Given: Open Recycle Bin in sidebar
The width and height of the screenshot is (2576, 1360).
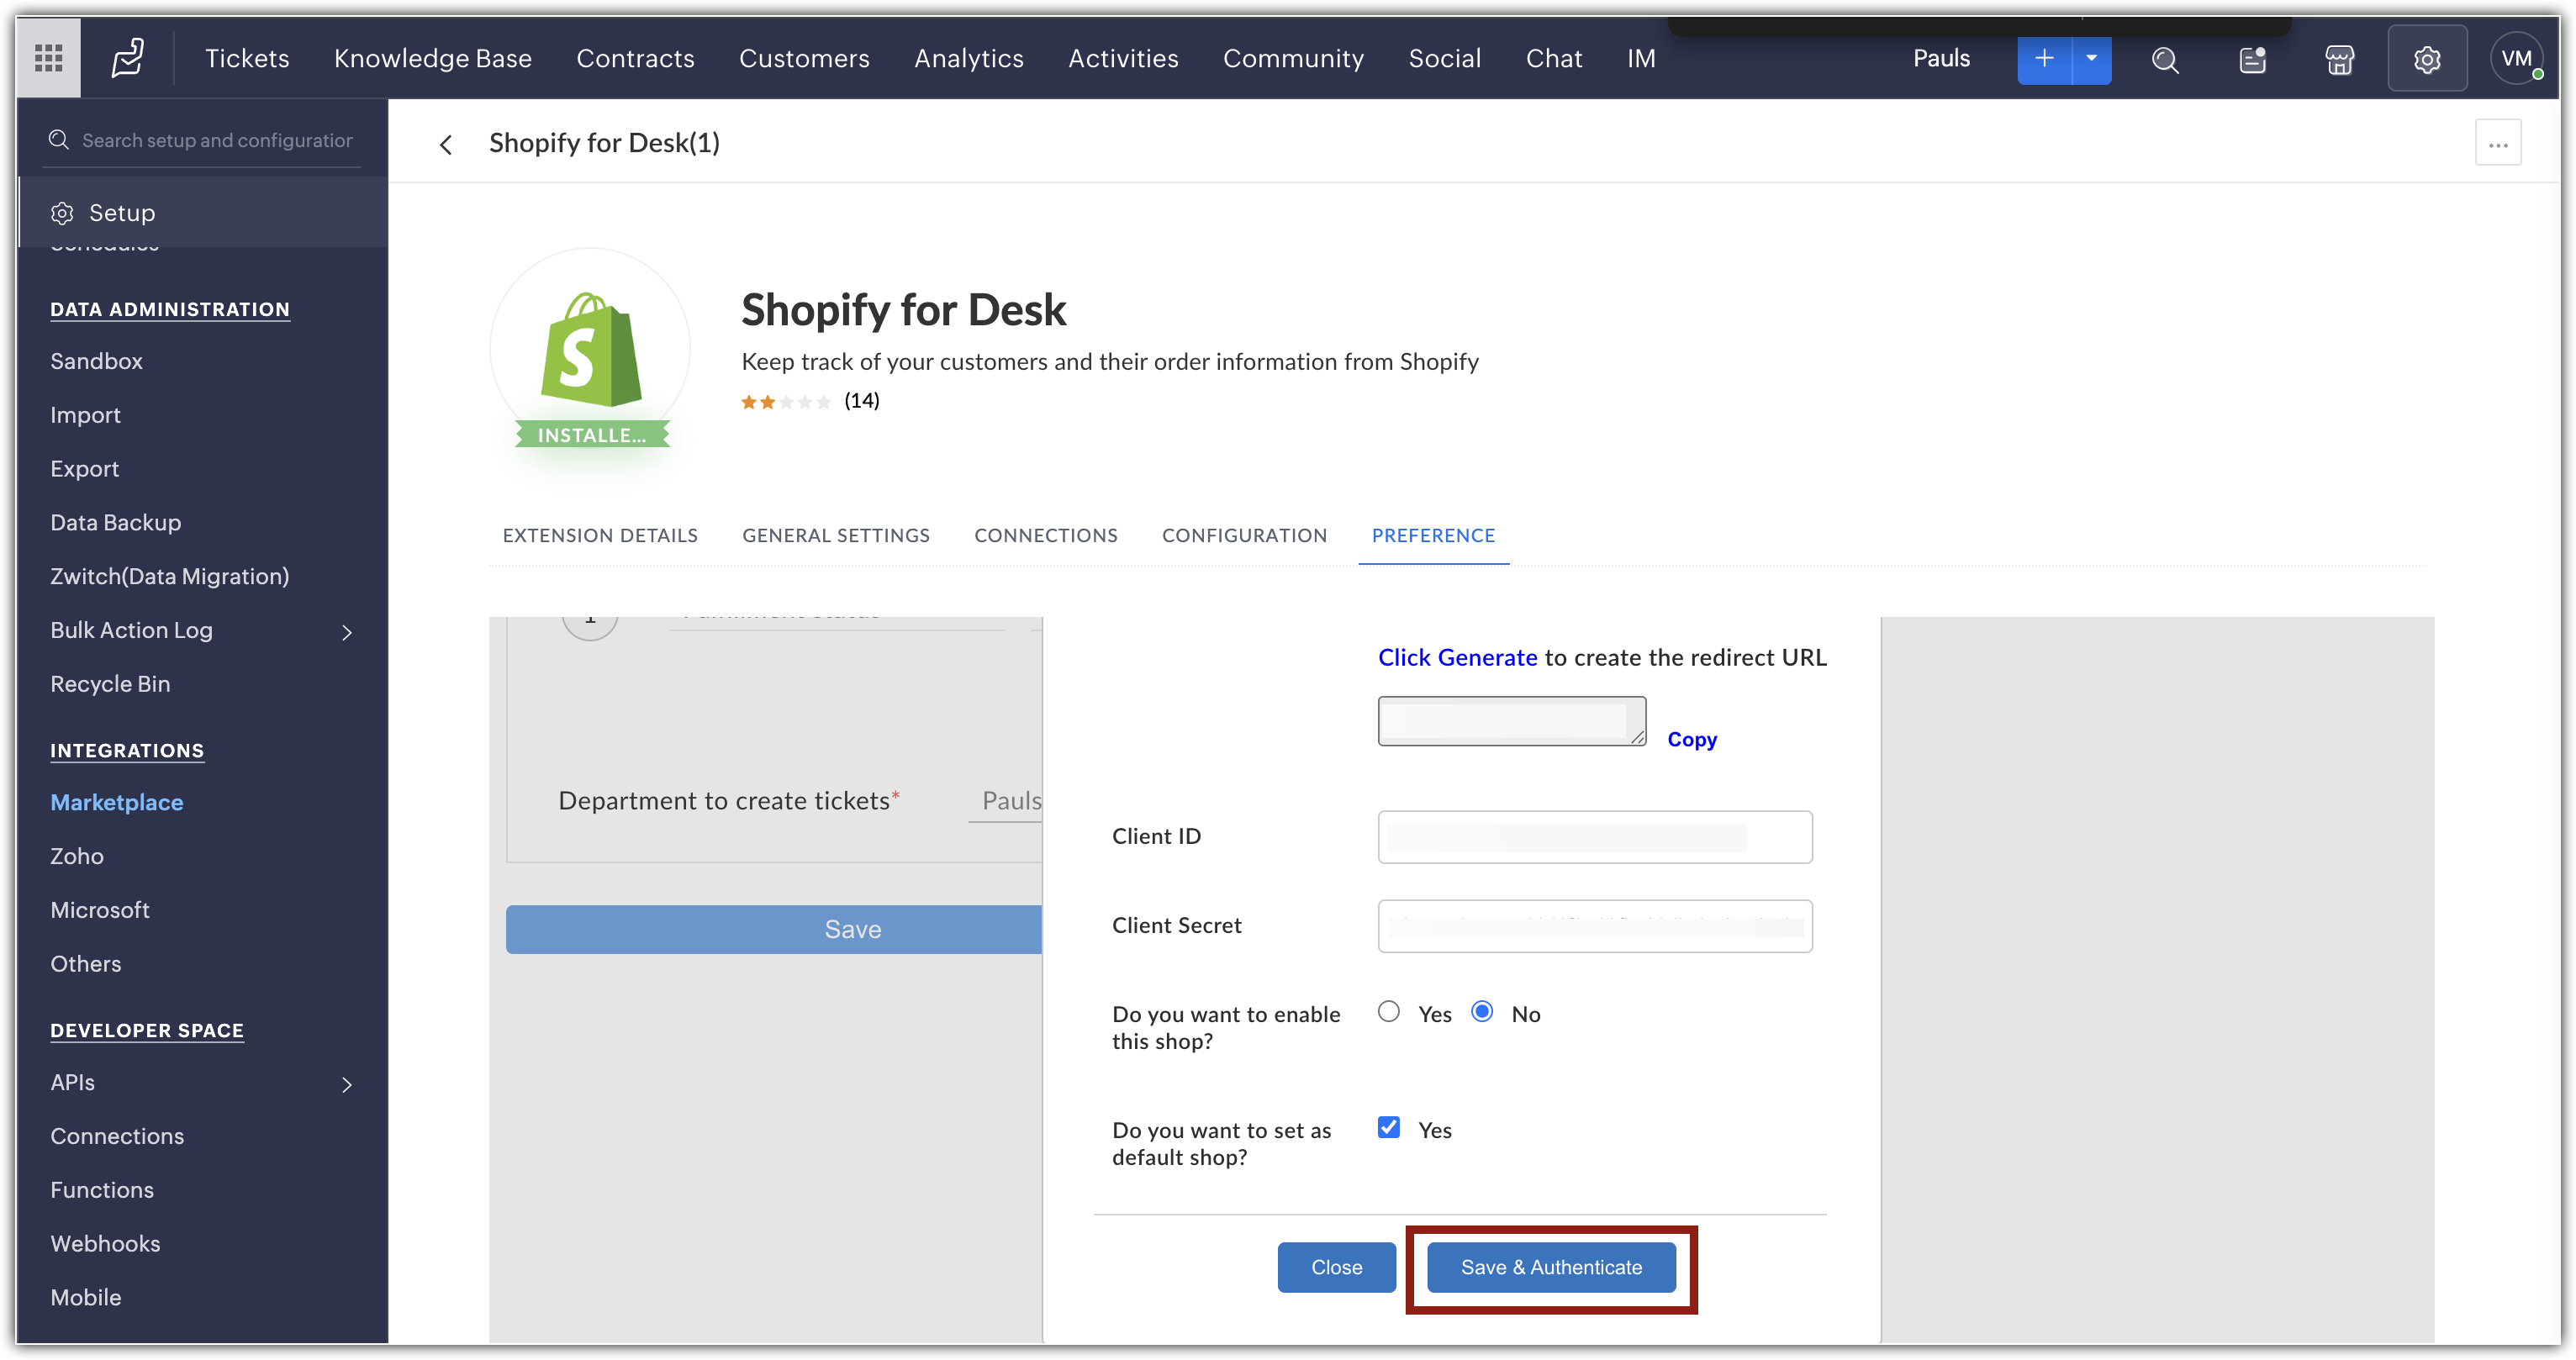Looking at the screenshot, I should (110, 684).
